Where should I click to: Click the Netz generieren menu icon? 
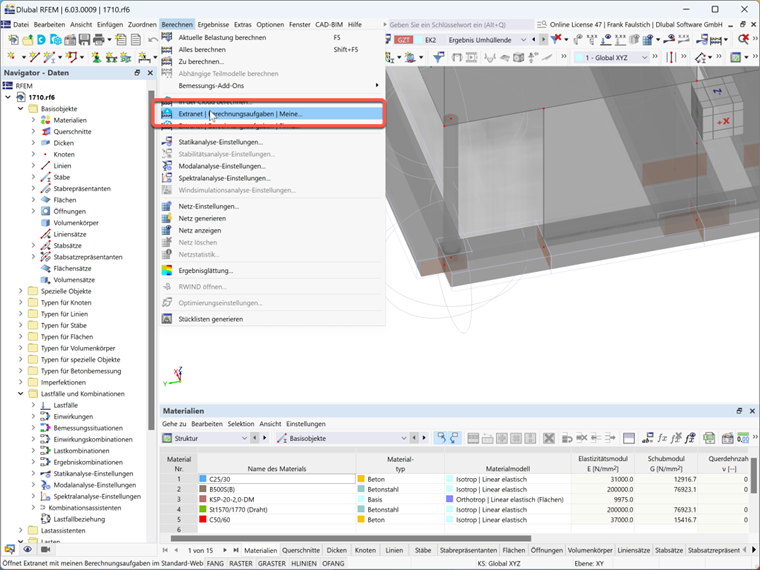tap(167, 218)
